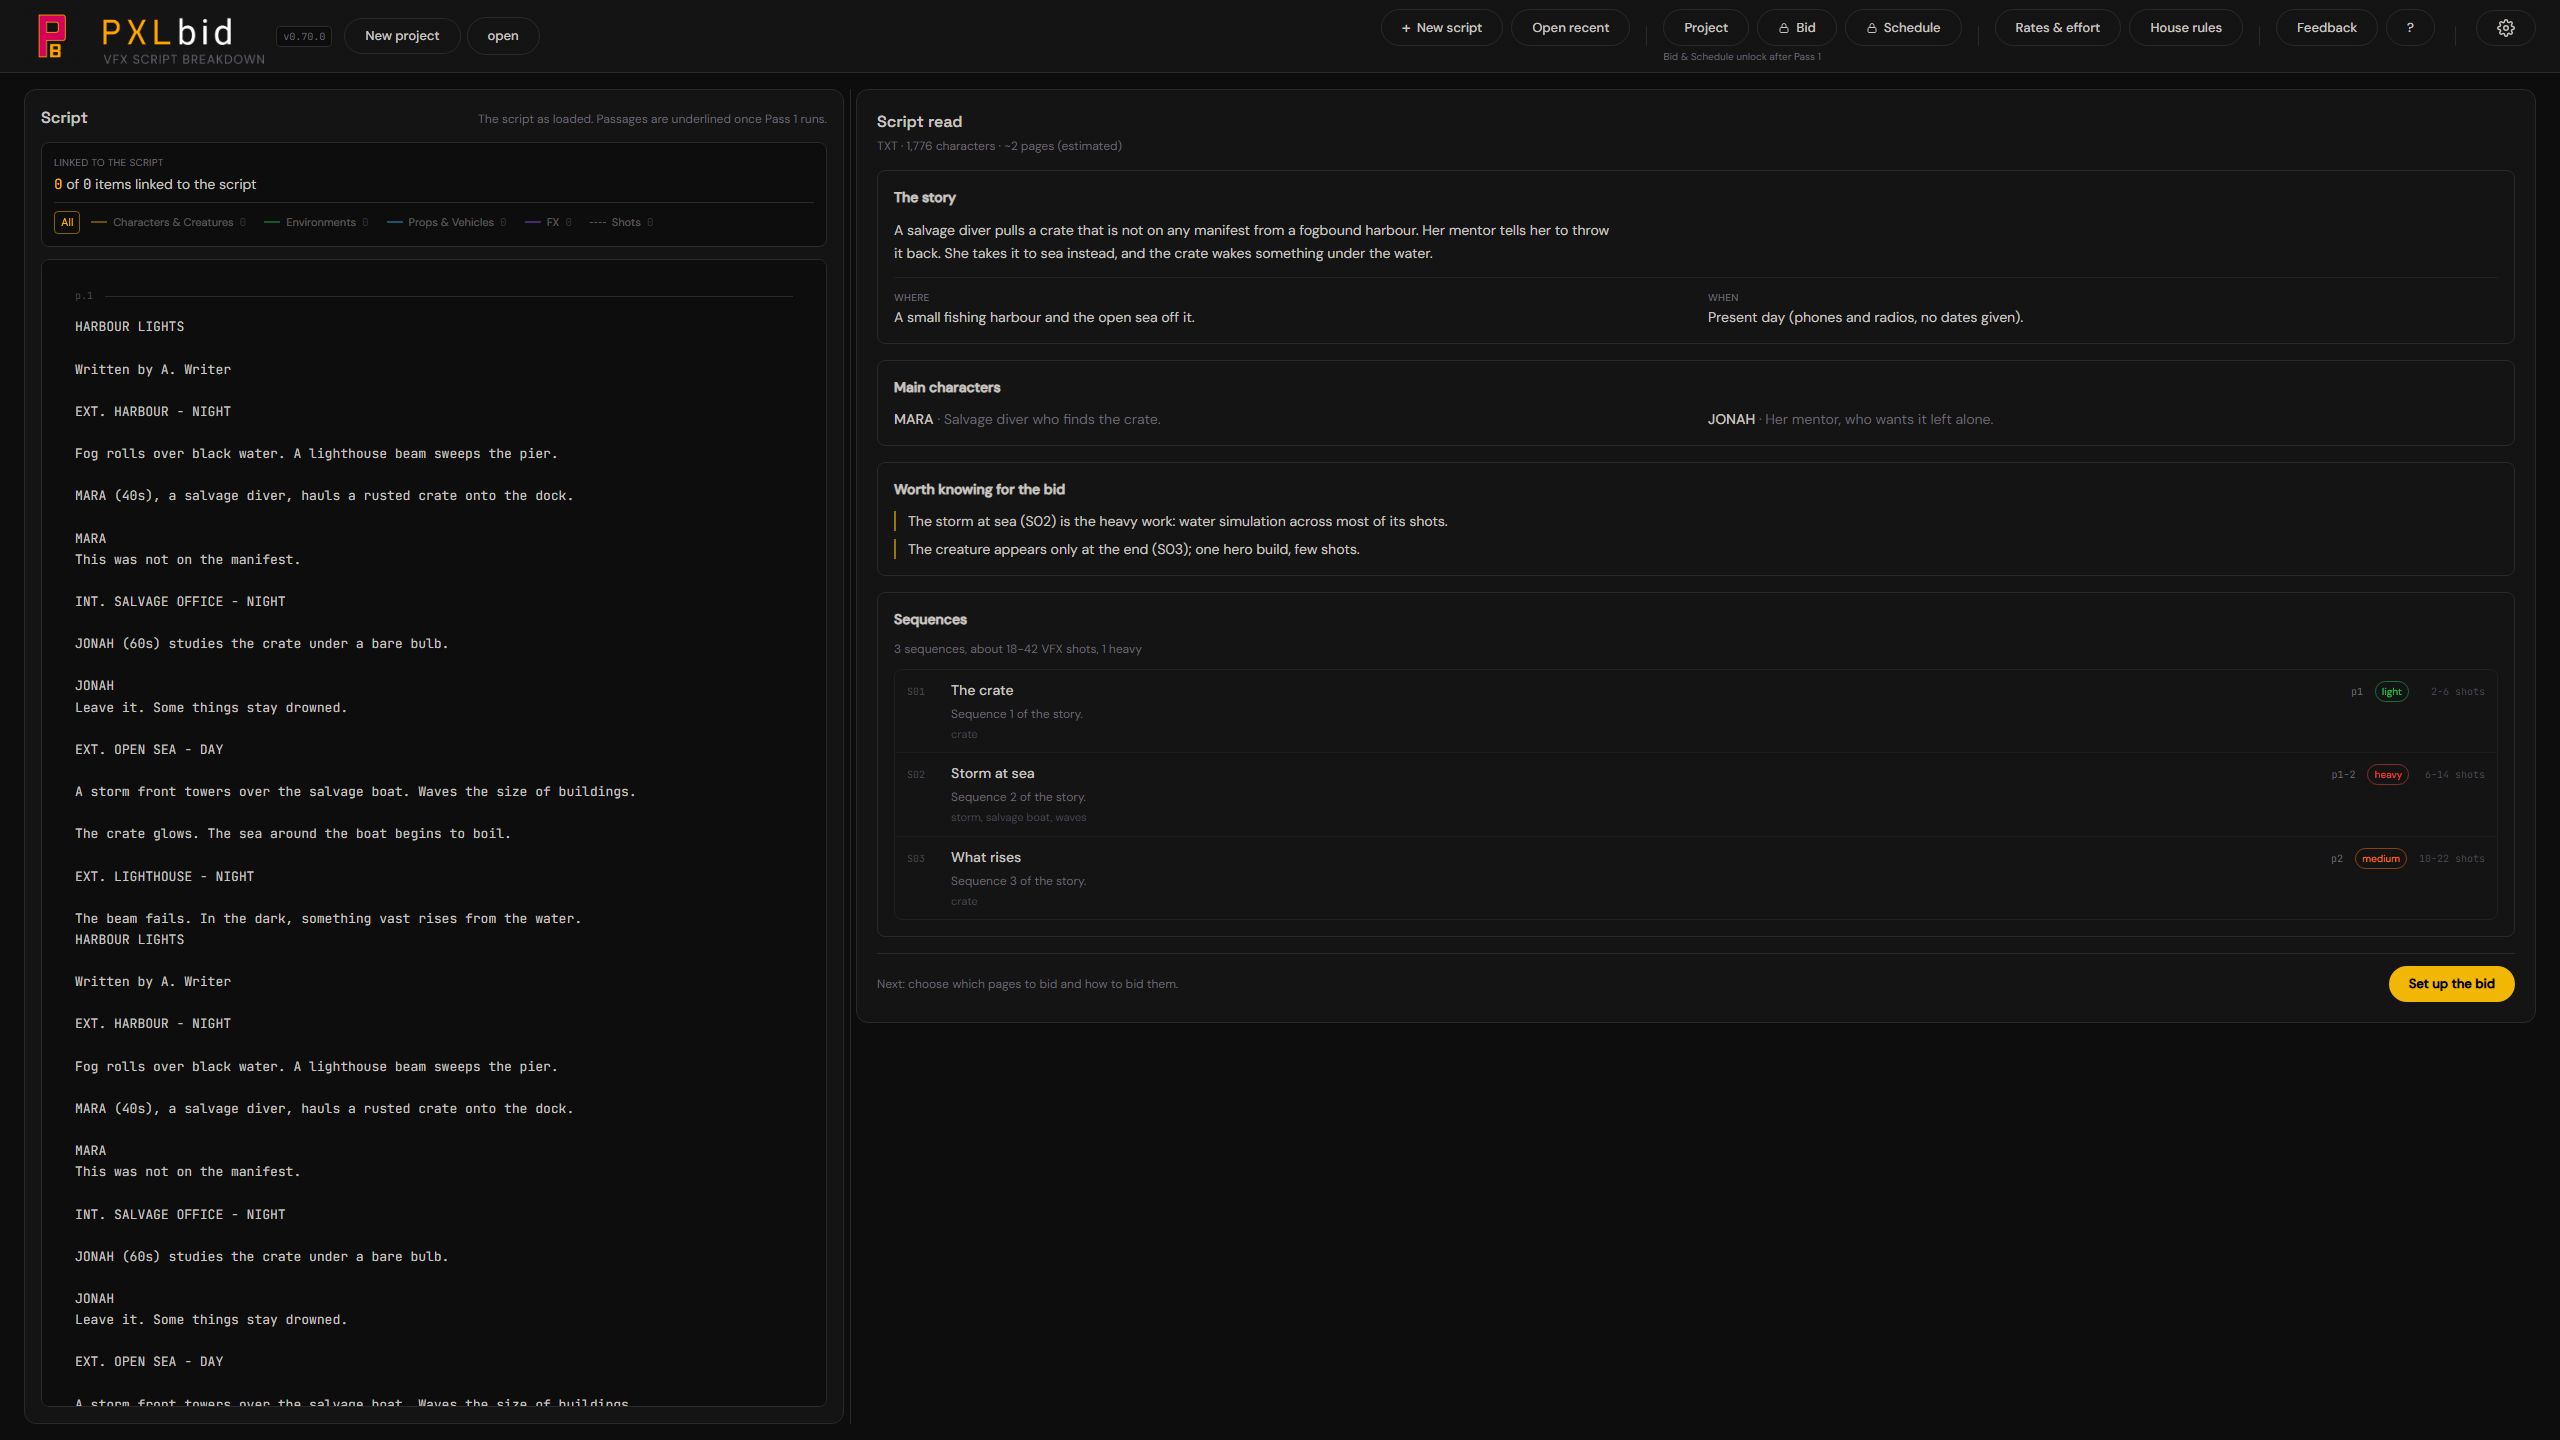2560x1440 pixels.
Task: Click the '2-6 shots' estimate
Action: pos(2457,692)
